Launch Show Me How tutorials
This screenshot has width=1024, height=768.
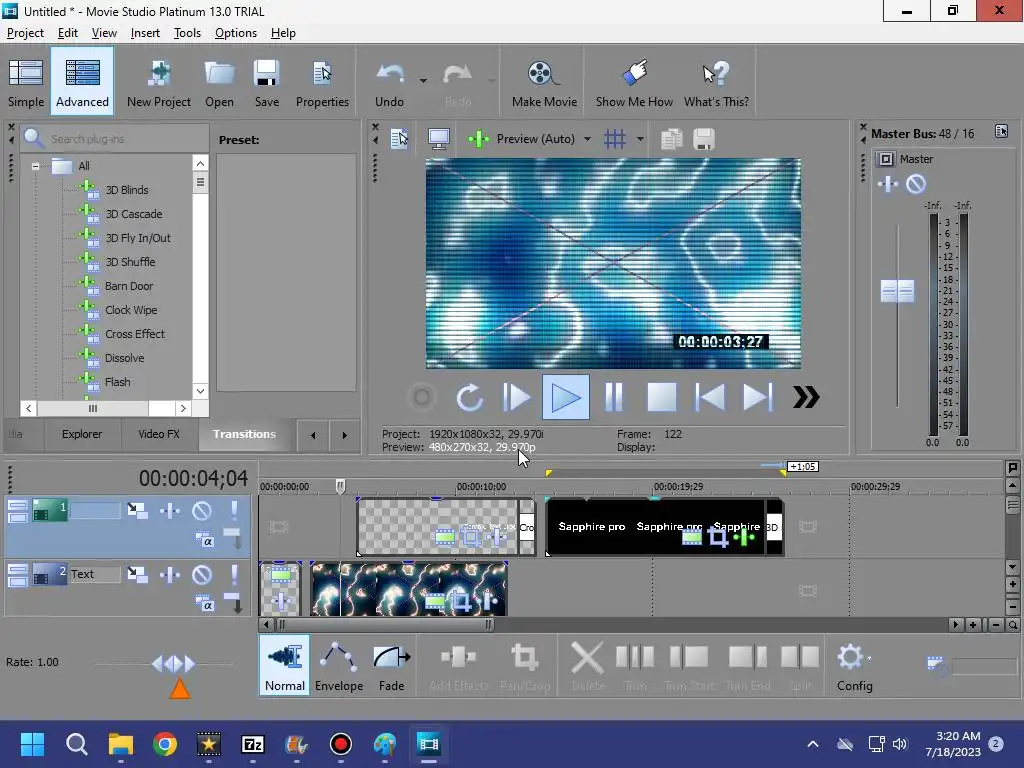(x=634, y=82)
